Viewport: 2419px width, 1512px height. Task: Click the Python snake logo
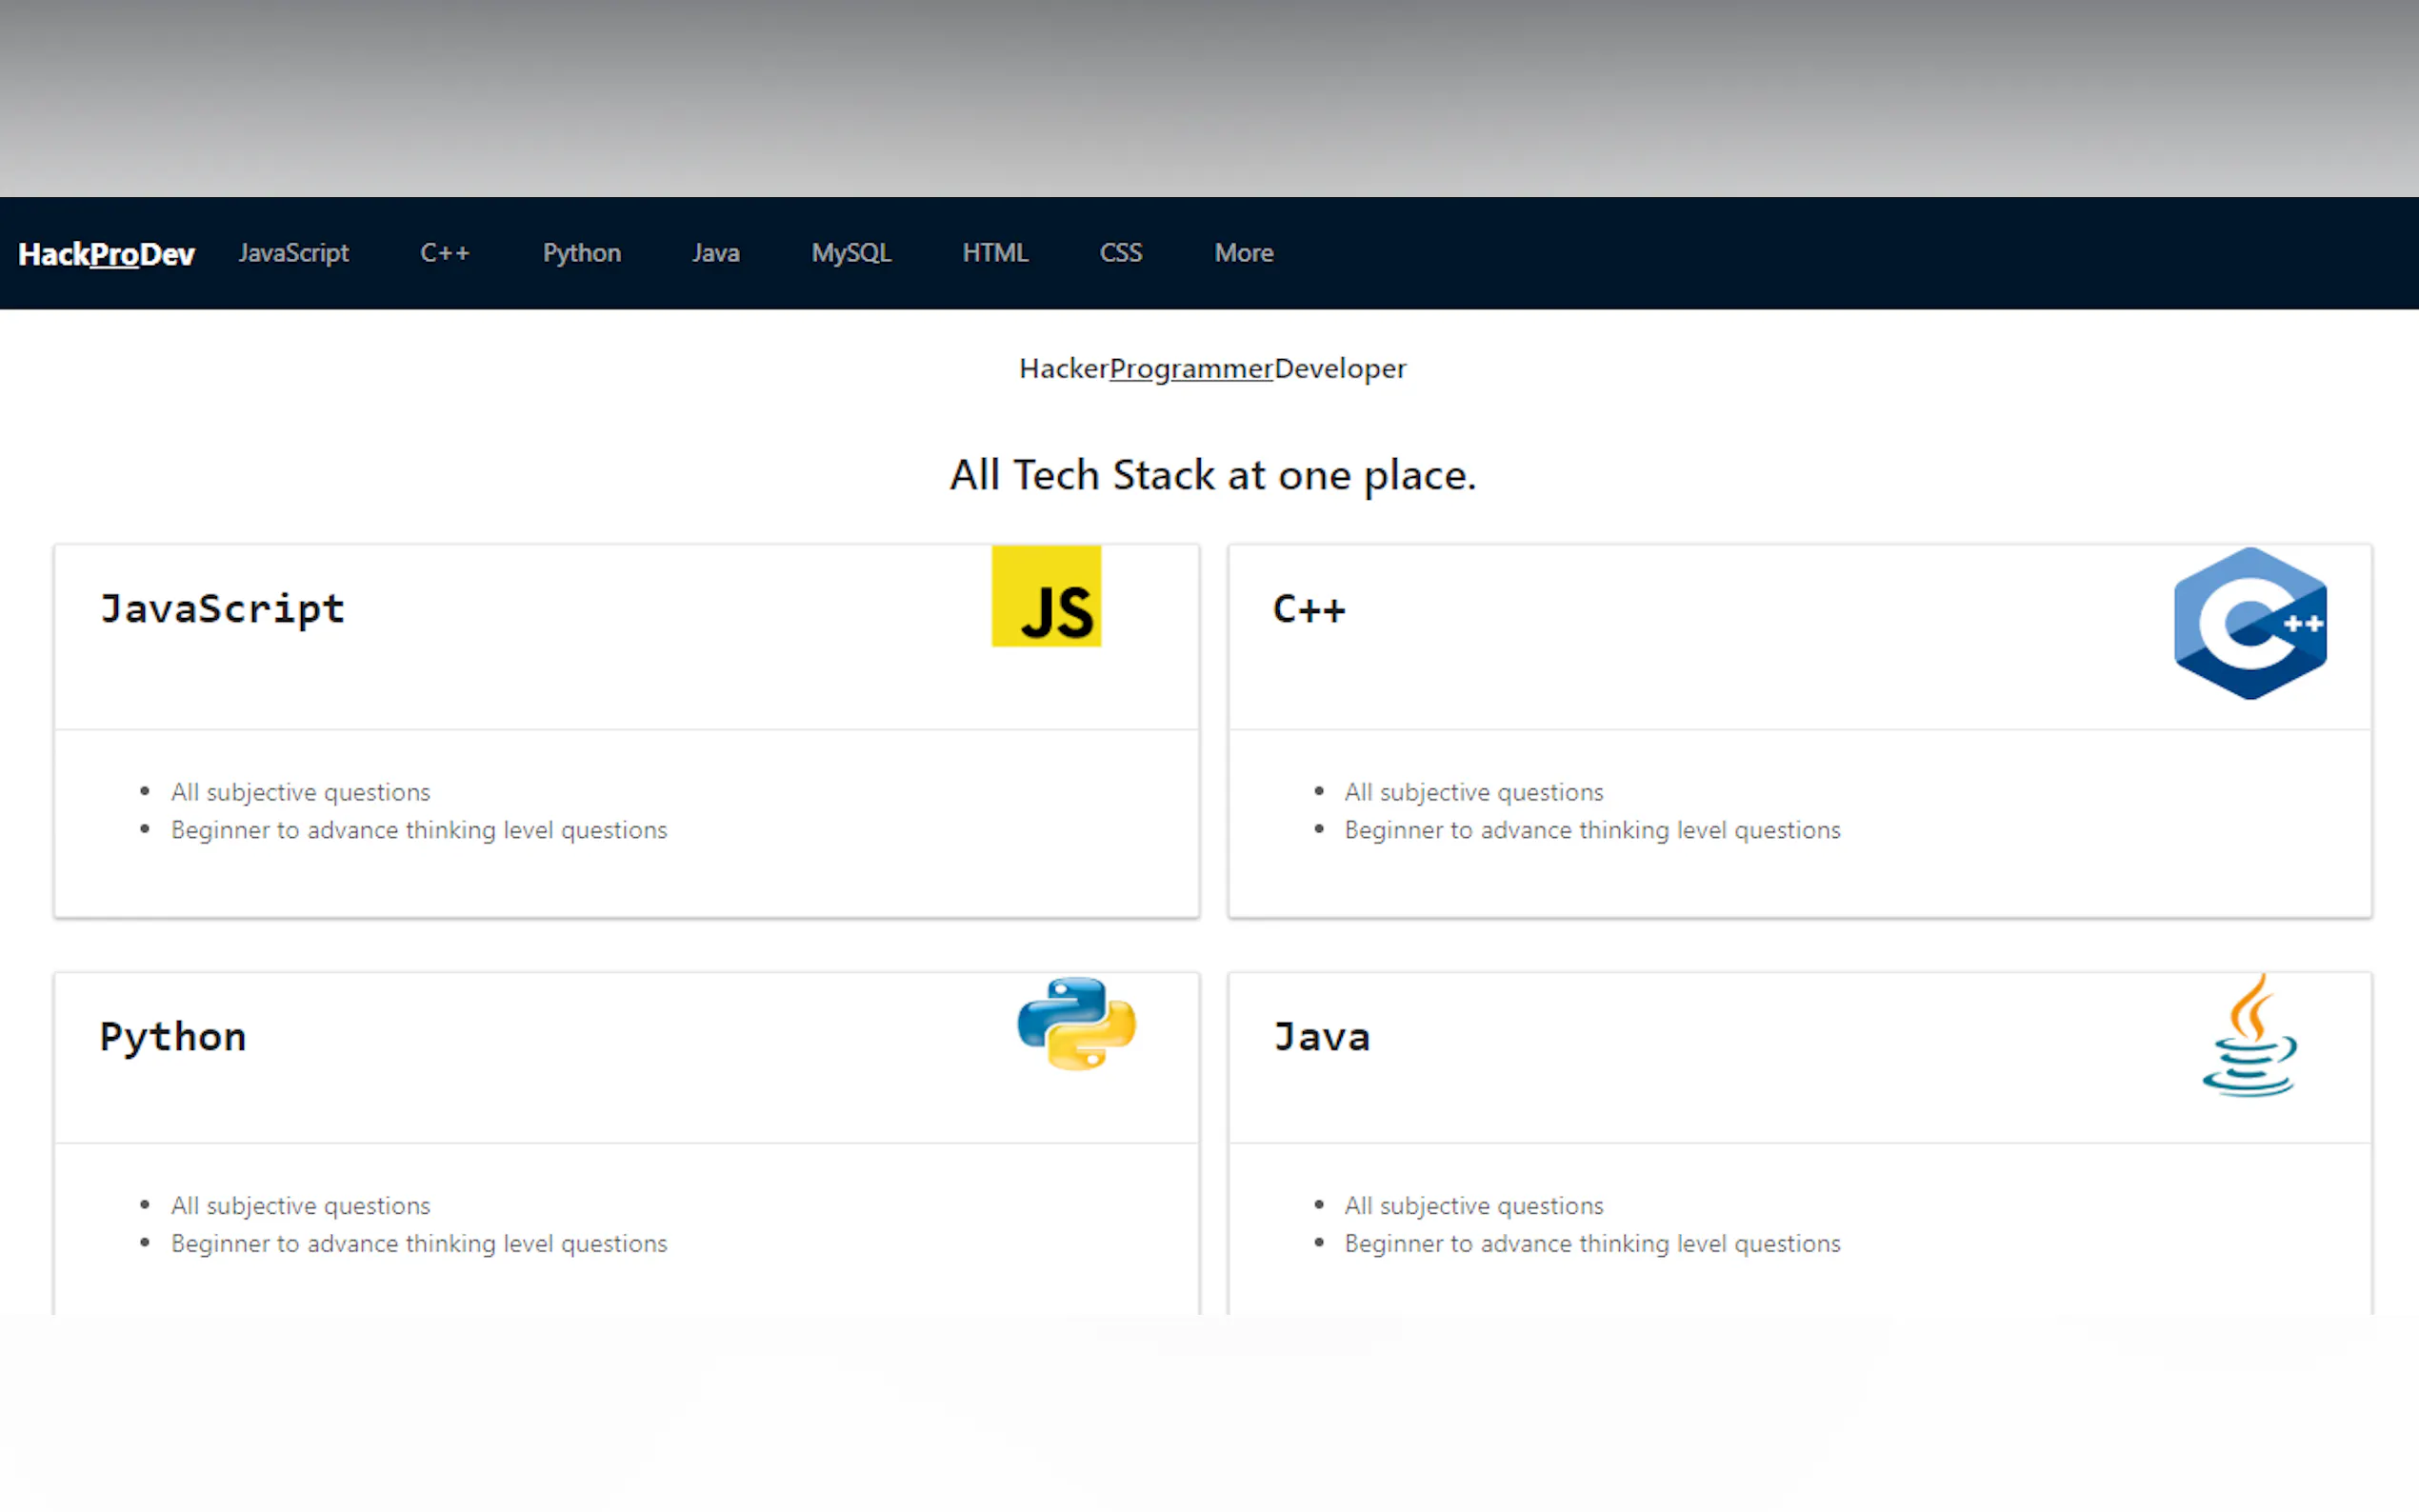[x=1076, y=1024]
